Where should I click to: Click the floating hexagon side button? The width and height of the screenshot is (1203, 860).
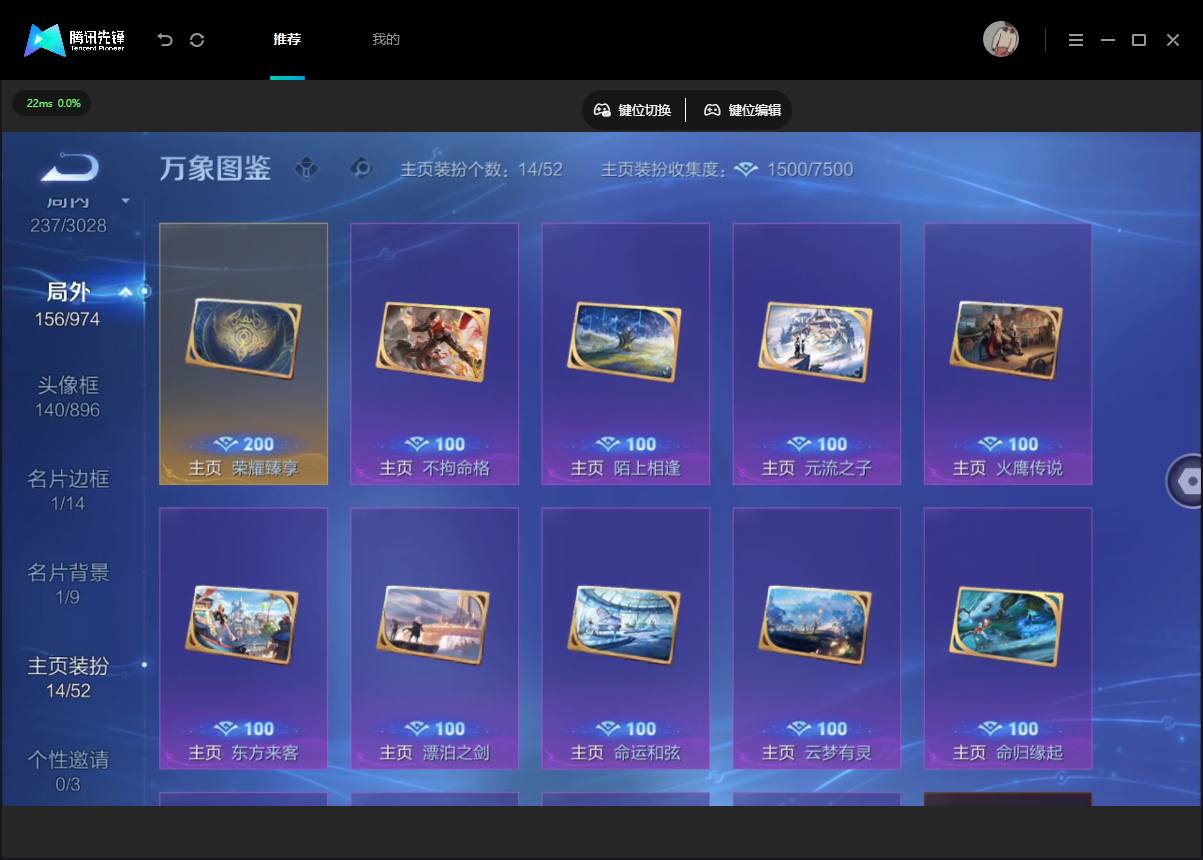1186,481
